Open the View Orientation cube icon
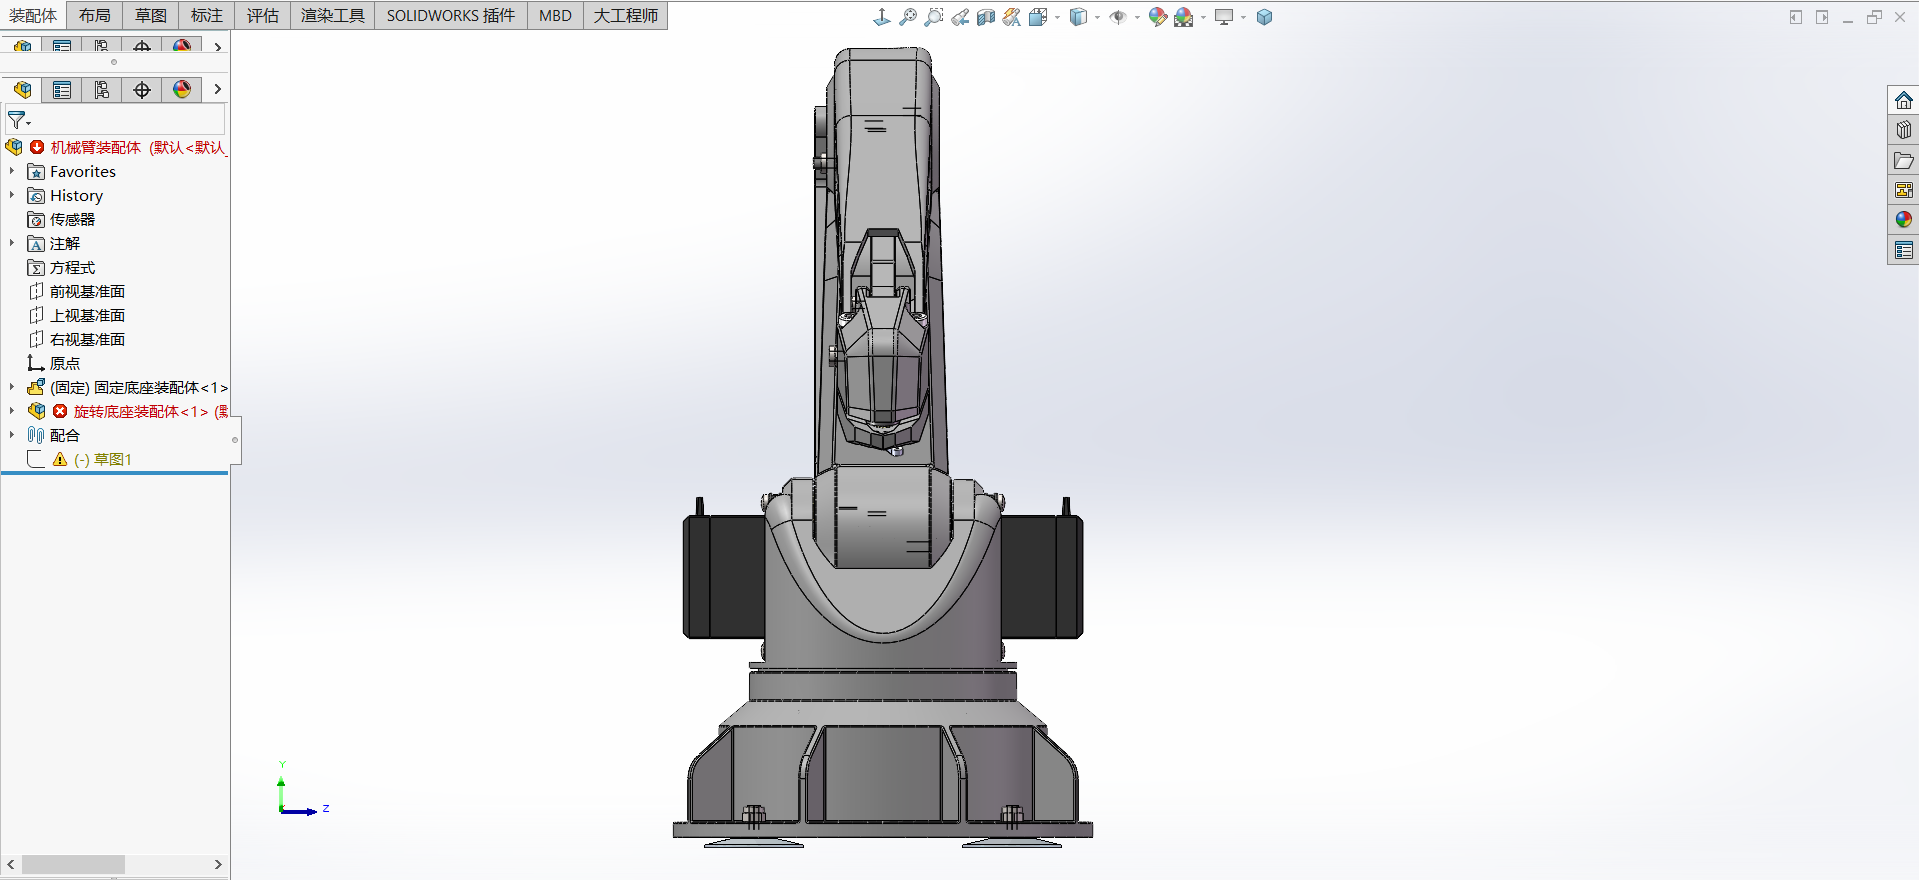 [1038, 17]
